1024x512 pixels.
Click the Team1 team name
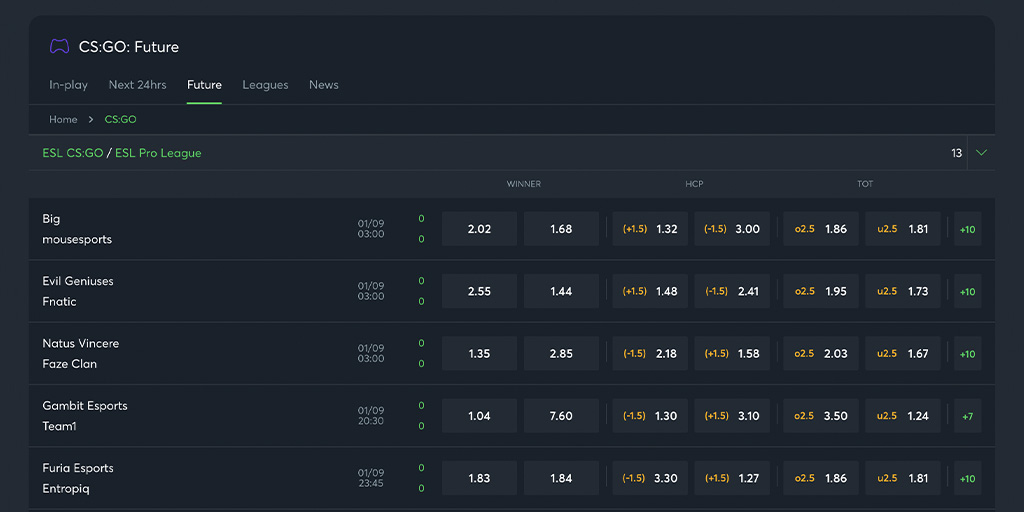click(x=59, y=426)
